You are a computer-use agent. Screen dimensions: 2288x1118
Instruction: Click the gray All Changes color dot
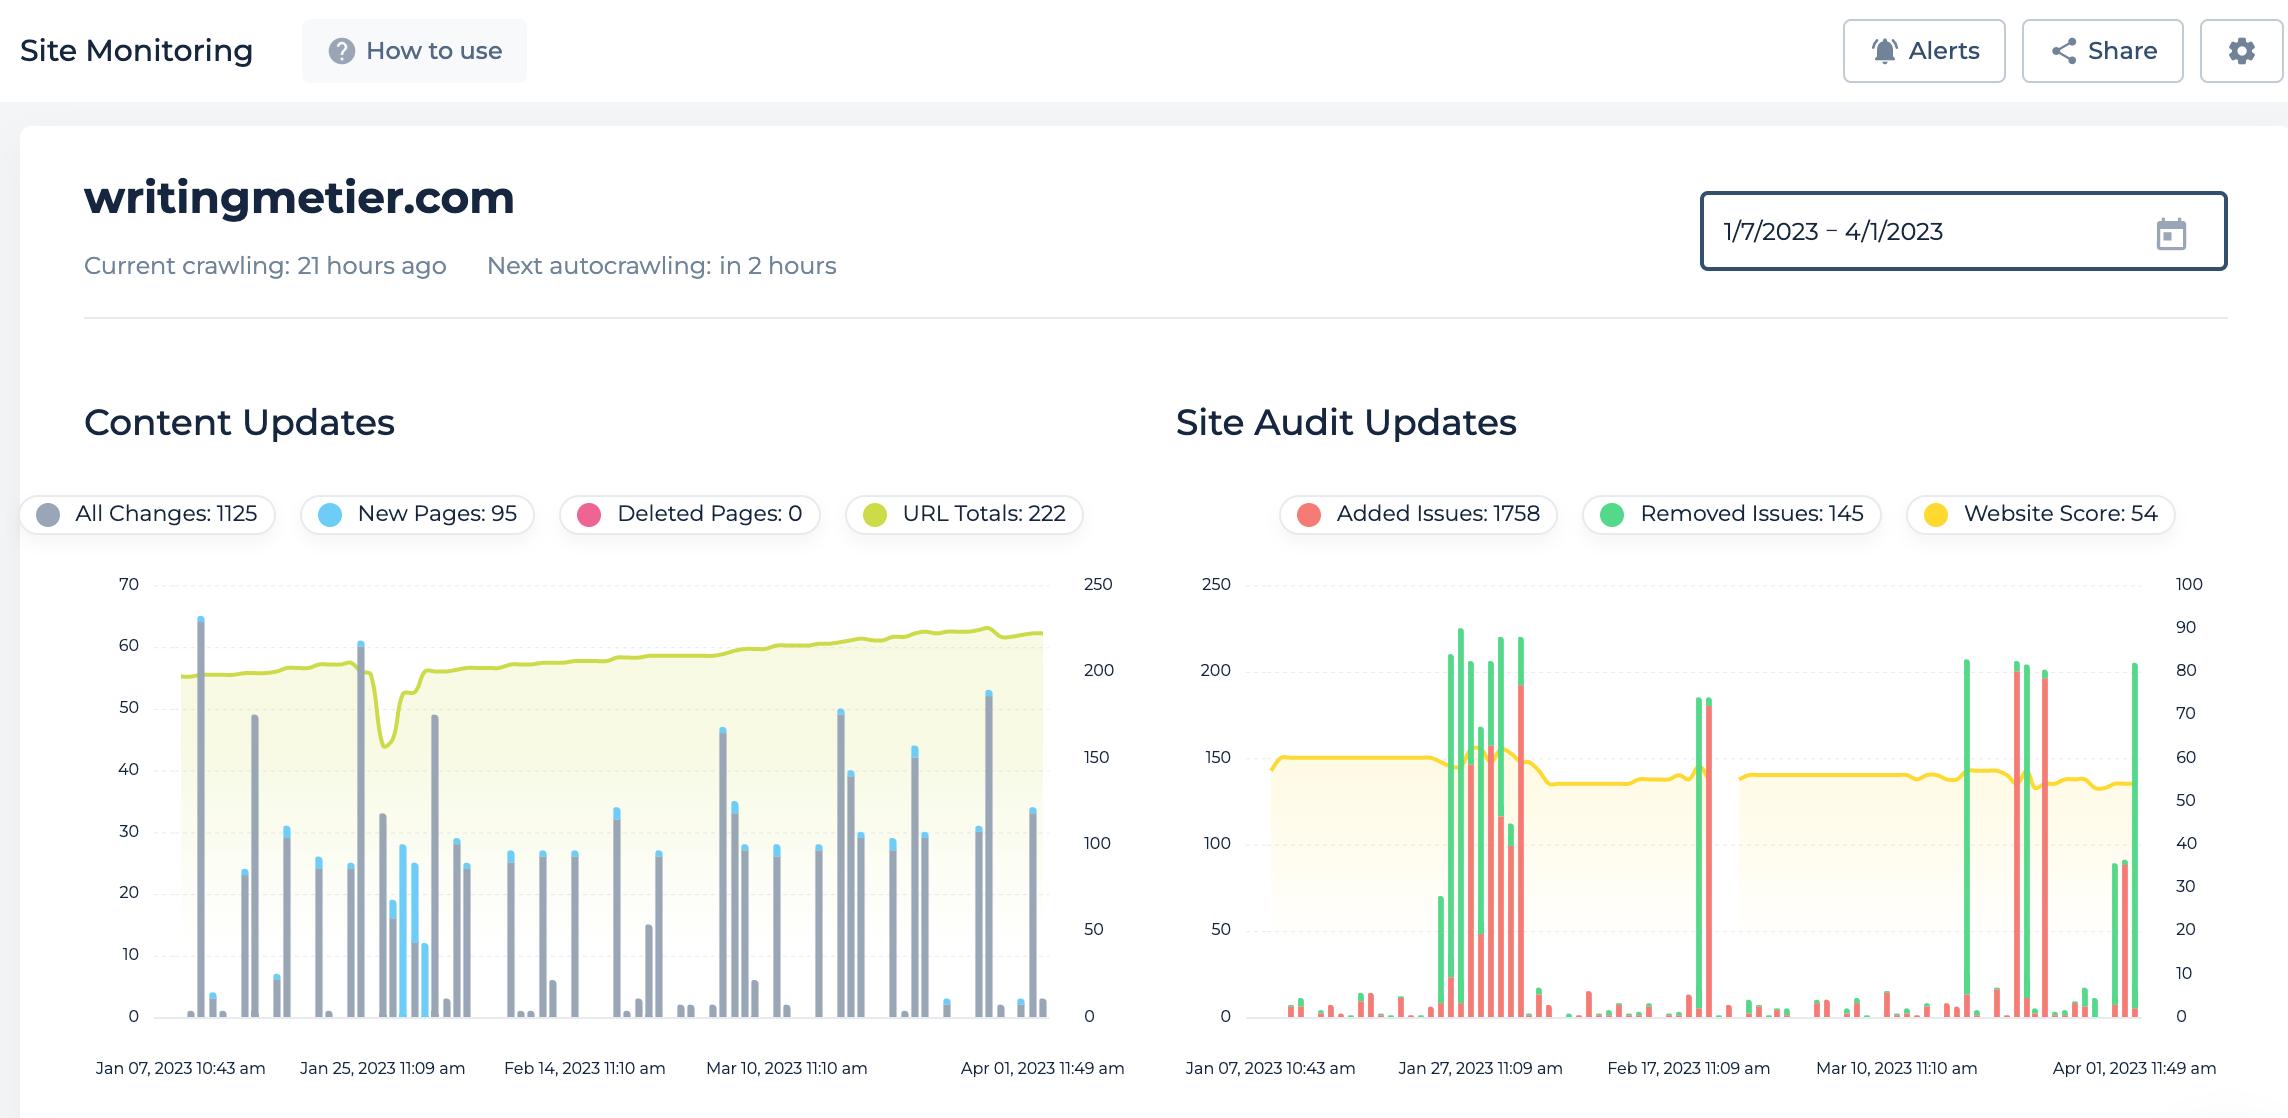pos(48,515)
